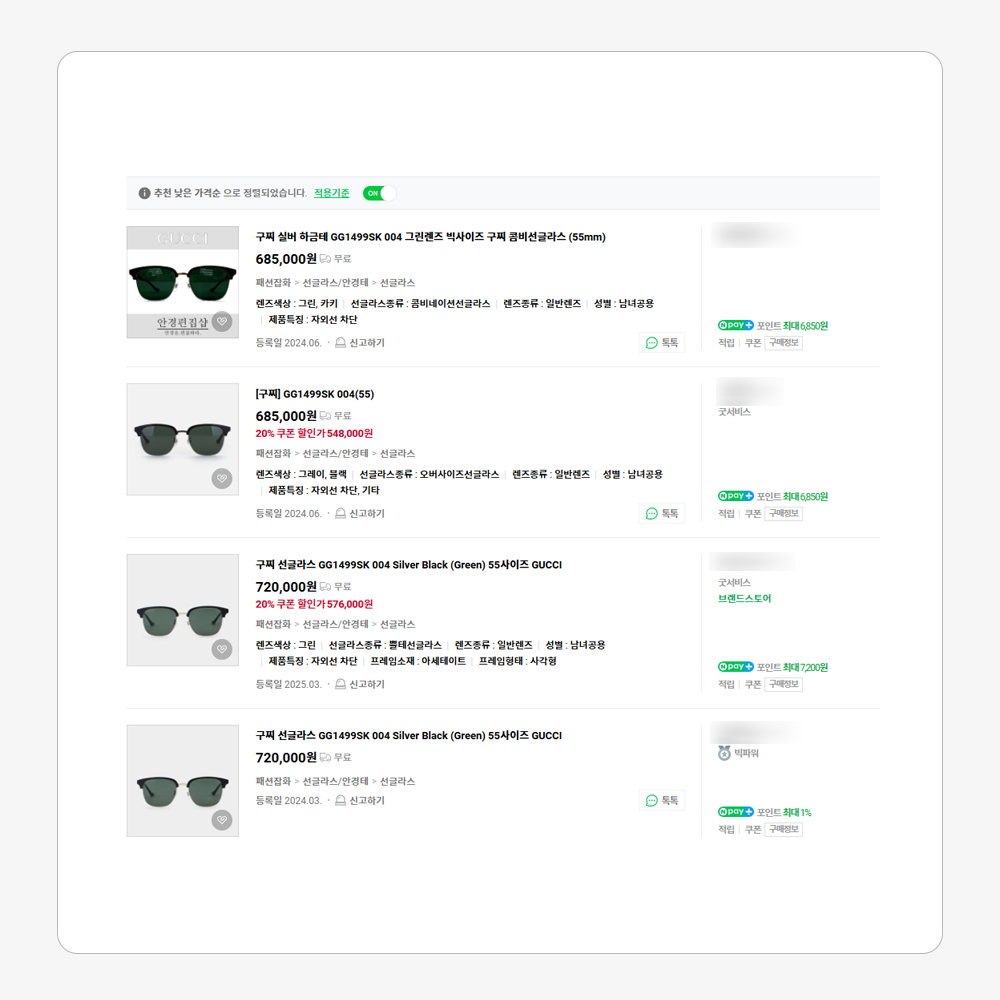Open 톡톡 chat for first listing
Screen dimensions: 1000x1000
[x=662, y=343]
